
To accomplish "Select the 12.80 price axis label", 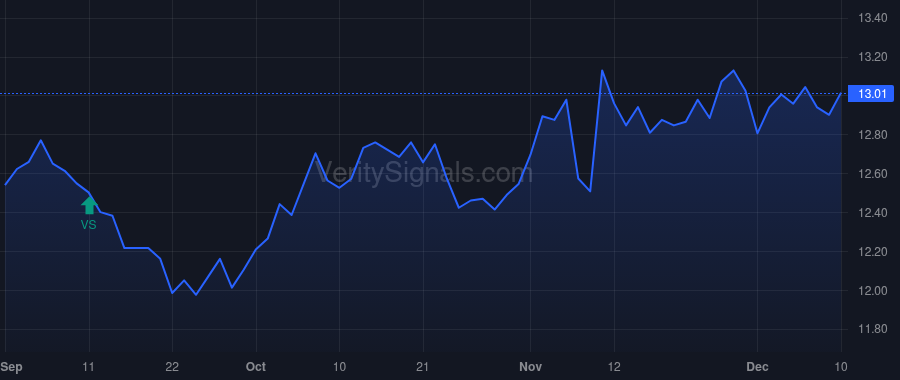I will (872, 135).
